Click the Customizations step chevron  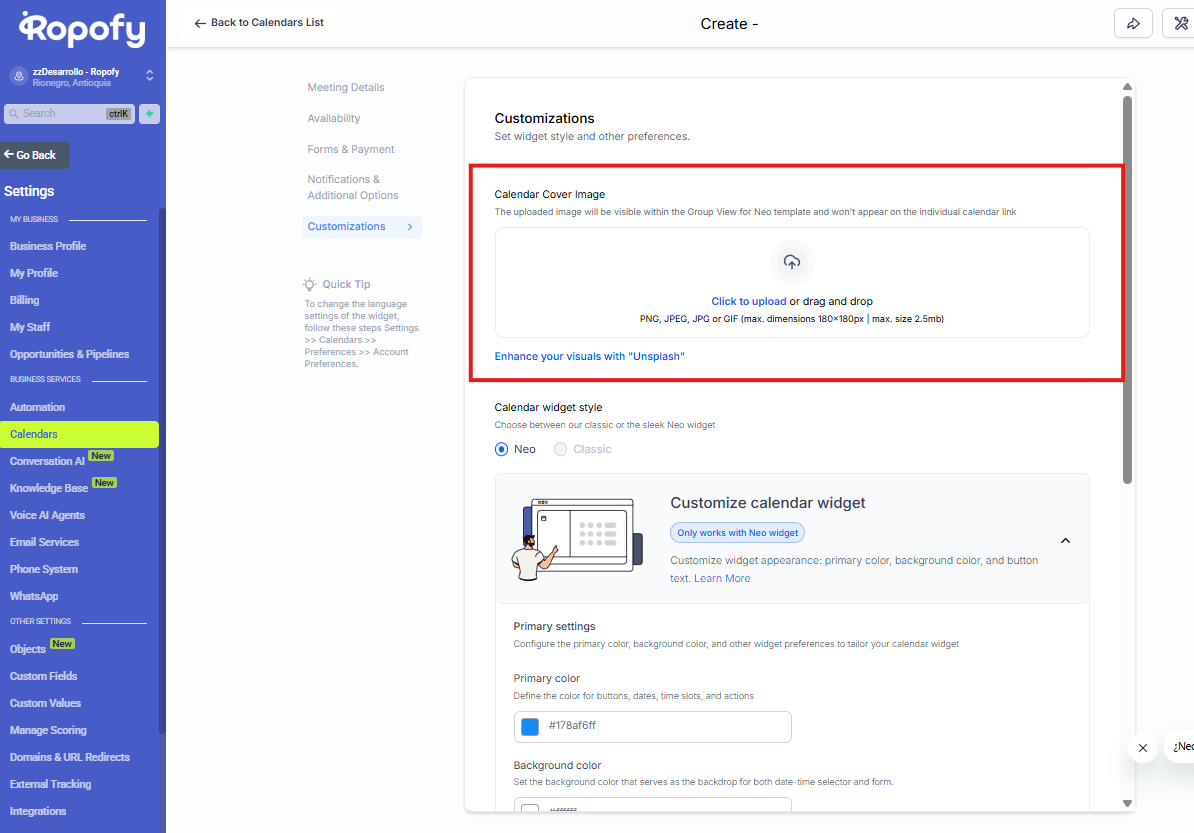pyautogui.click(x=410, y=227)
